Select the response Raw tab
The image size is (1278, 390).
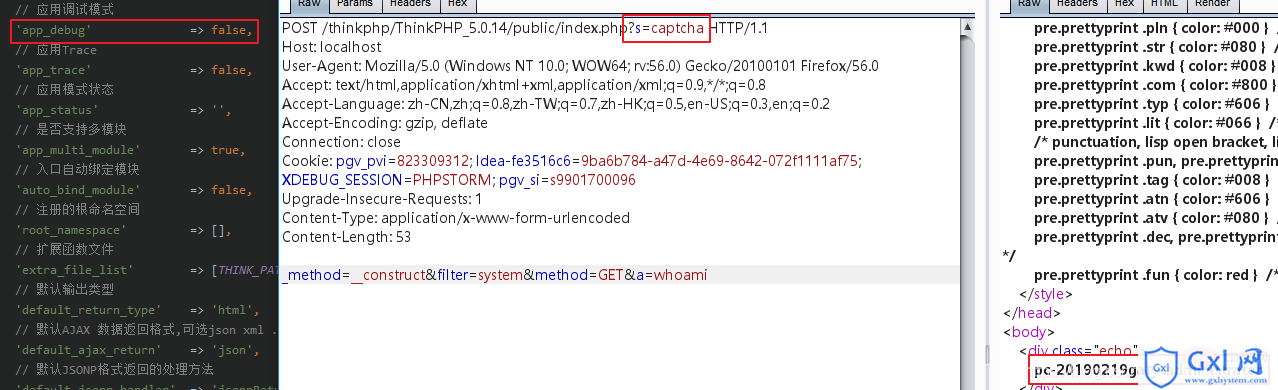1029,4
